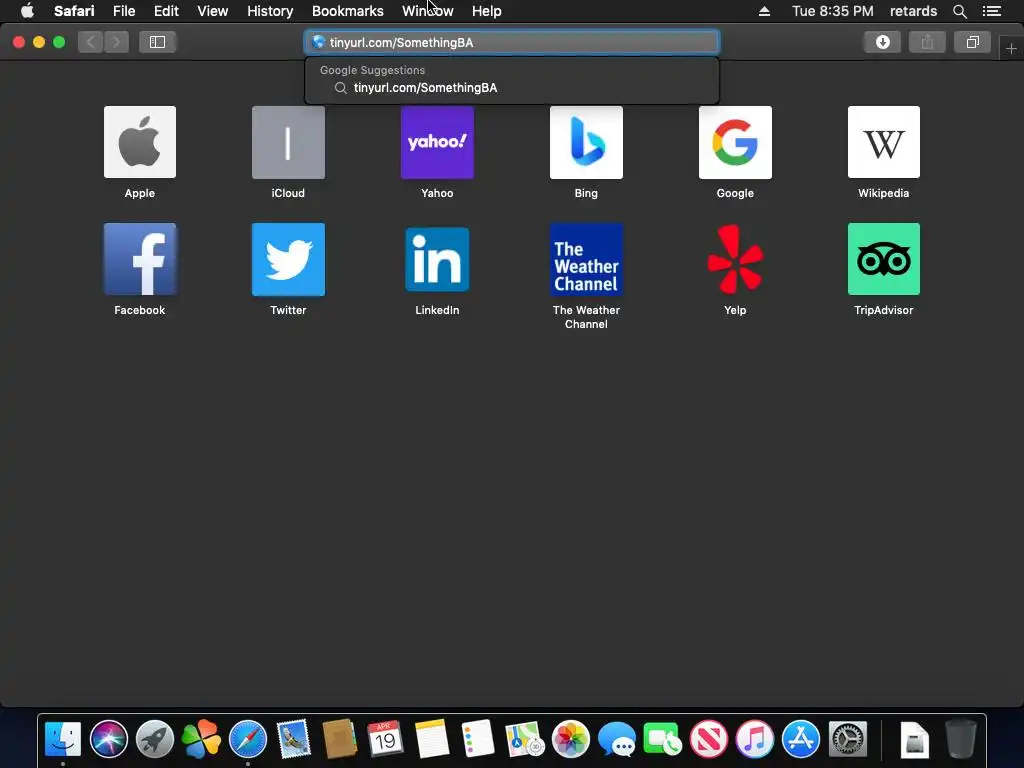The width and height of the screenshot is (1024, 768).
Task: Open the Bookmarks menu
Action: (347, 11)
